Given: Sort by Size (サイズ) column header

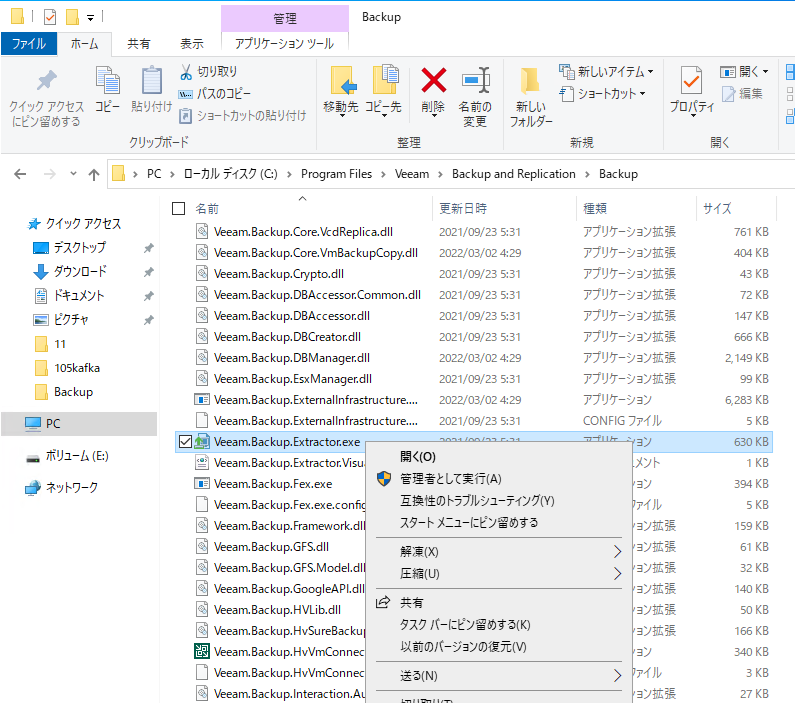Looking at the screenshot, I should click(717, 208).
